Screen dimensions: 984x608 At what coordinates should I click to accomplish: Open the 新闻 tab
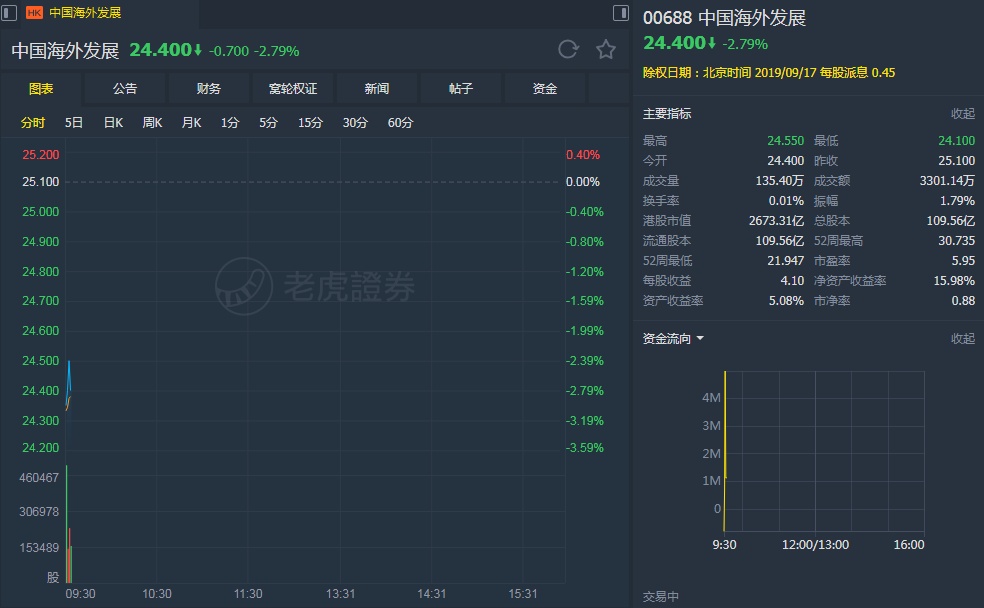[x=377, y=88]
